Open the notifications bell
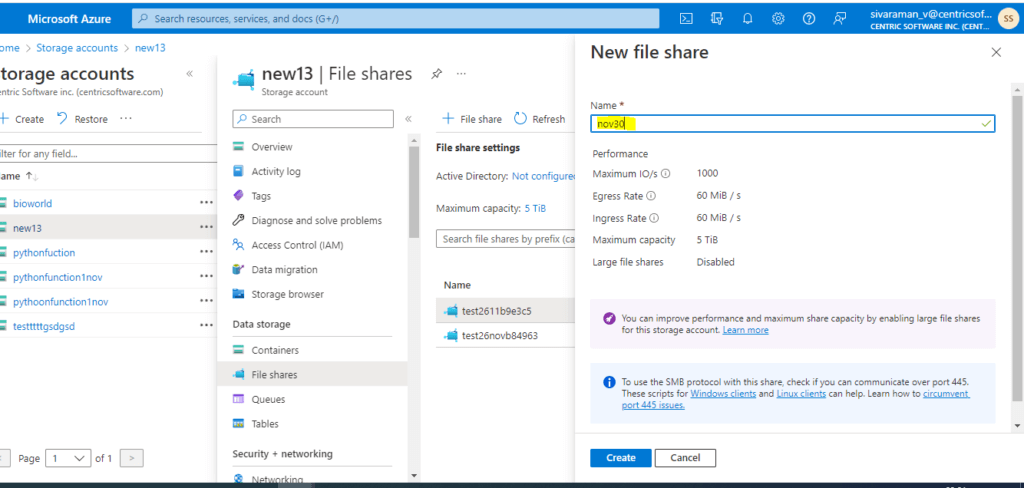This screenshot has width=1024, height=488. (x=748, y=19)
